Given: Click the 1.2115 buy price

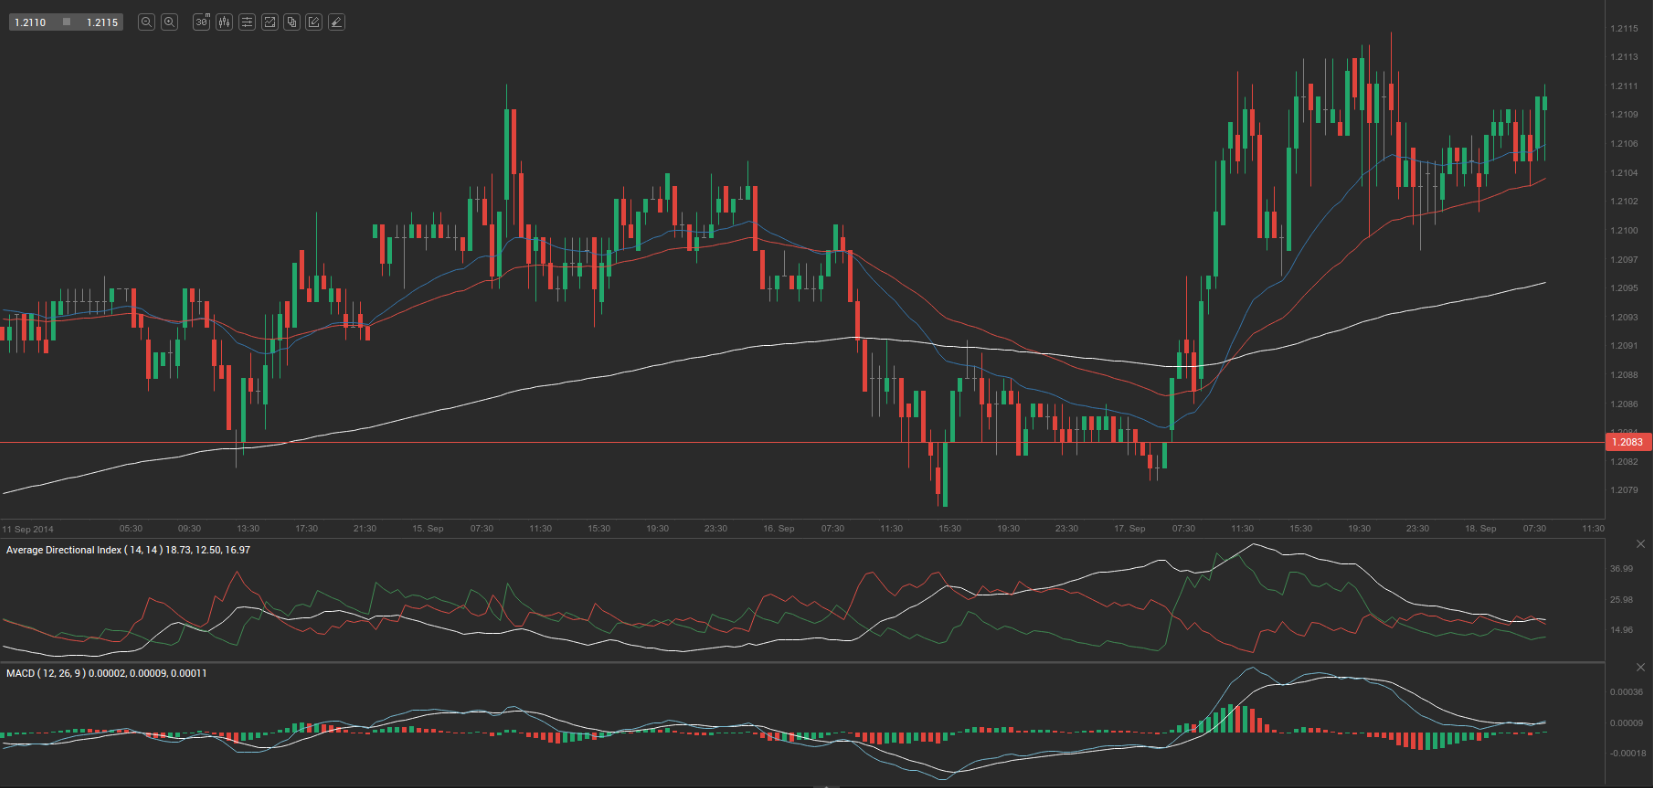Looking at the screenshot, I should (x=102, y=22).
